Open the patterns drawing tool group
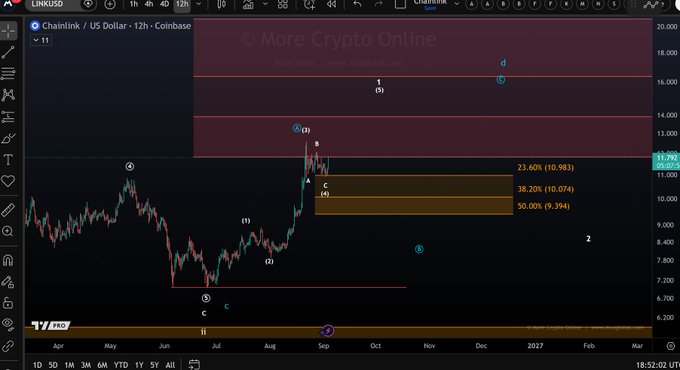Screen dimensions: 680x370 click(x=8, y=95)
